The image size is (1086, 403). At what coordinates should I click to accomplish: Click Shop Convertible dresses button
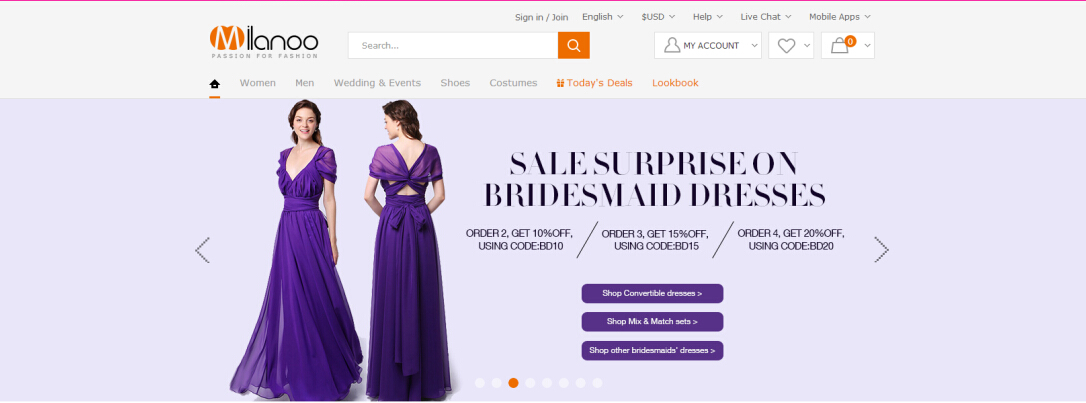coord(652,293)
